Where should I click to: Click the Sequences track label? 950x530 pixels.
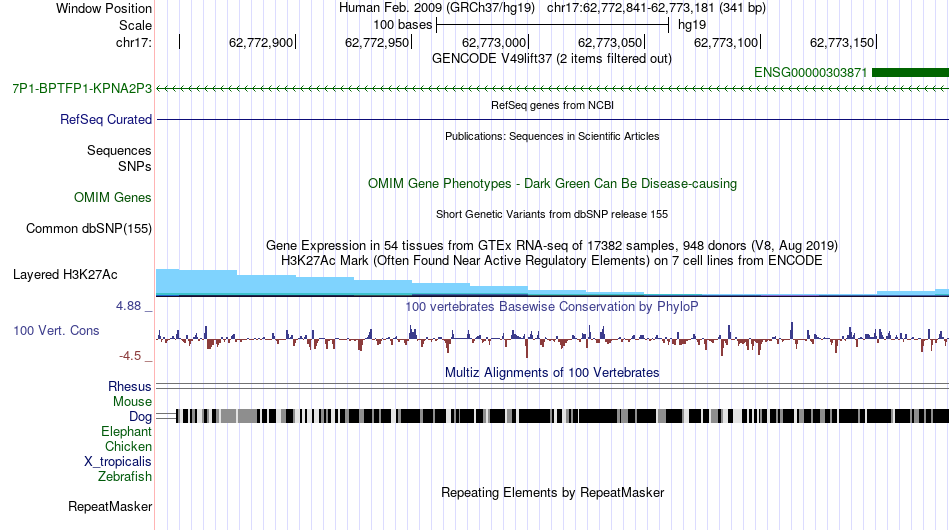(x=119, y=150)
